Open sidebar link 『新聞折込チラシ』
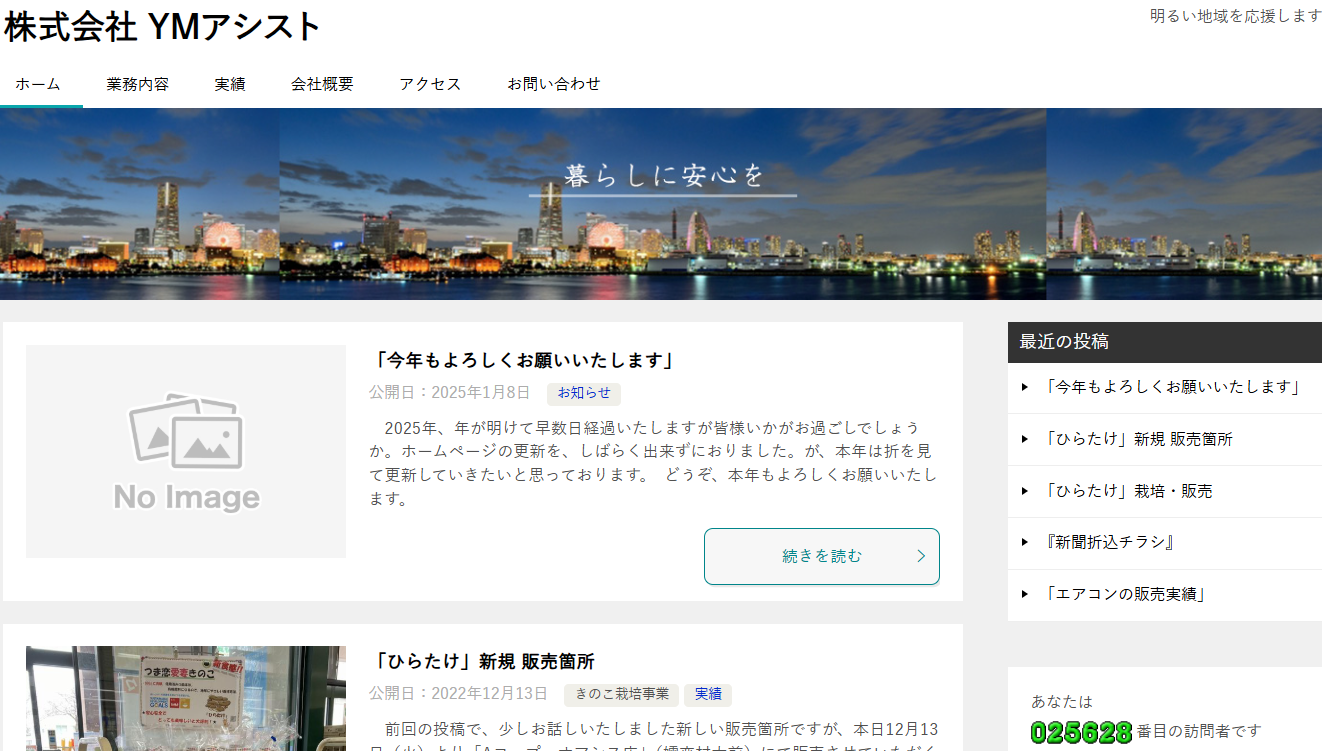The height and width of the screenshot is (751, 1322). point(1108,542)
